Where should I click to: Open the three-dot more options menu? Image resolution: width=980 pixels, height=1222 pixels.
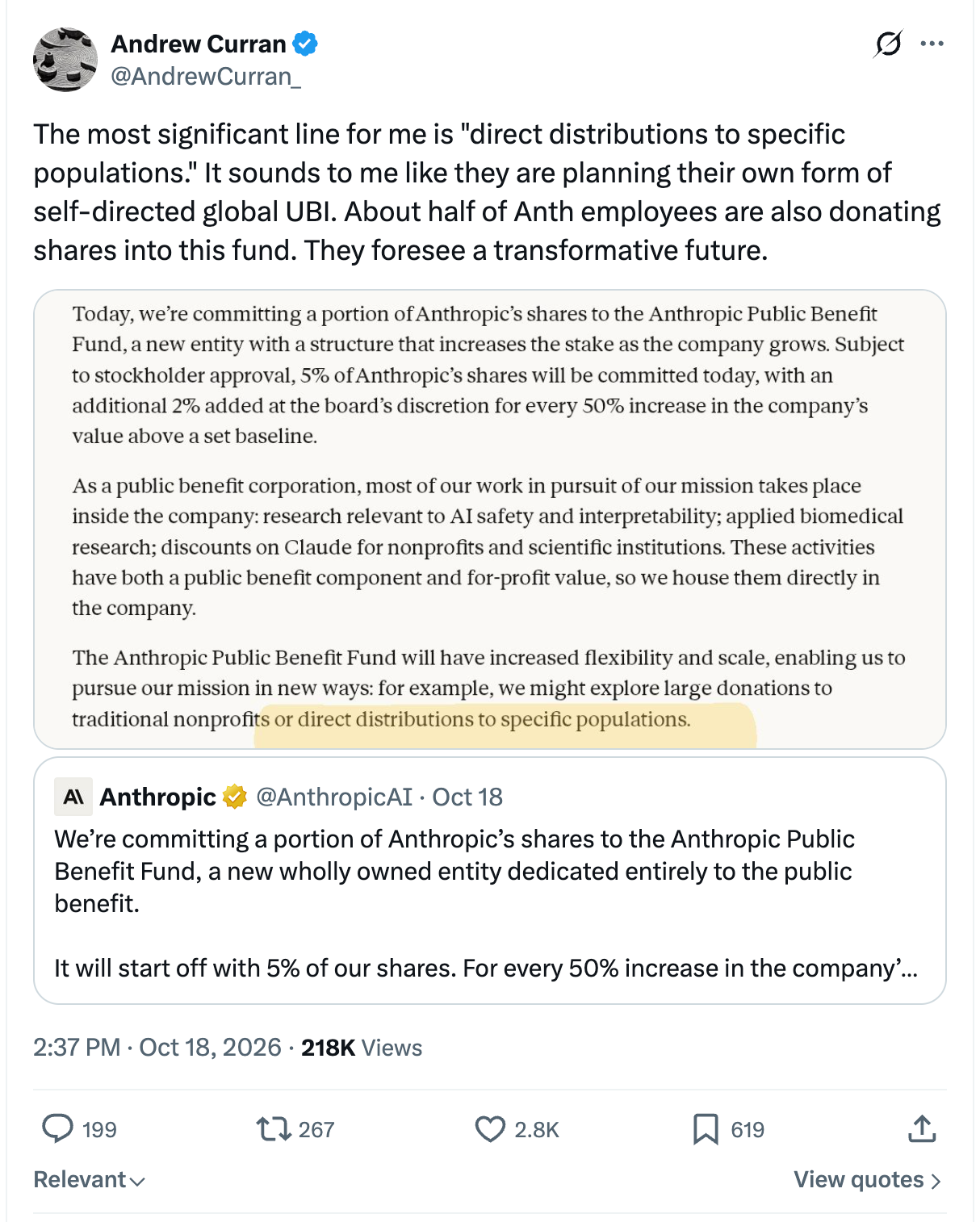pos(931,44)
